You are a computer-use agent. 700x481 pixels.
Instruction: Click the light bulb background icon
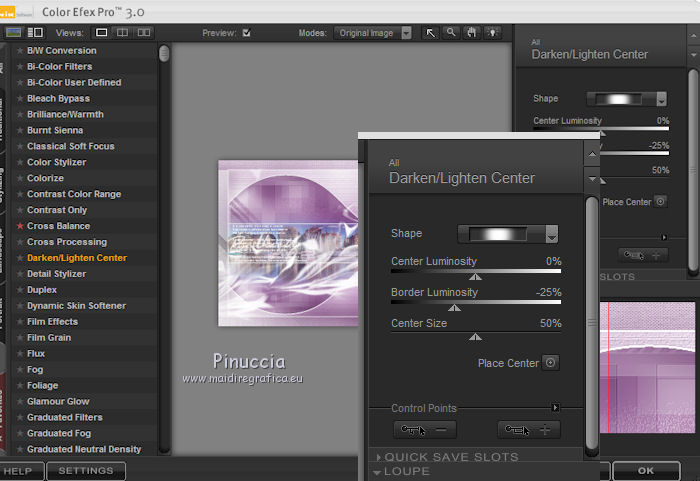coord(492,33)
